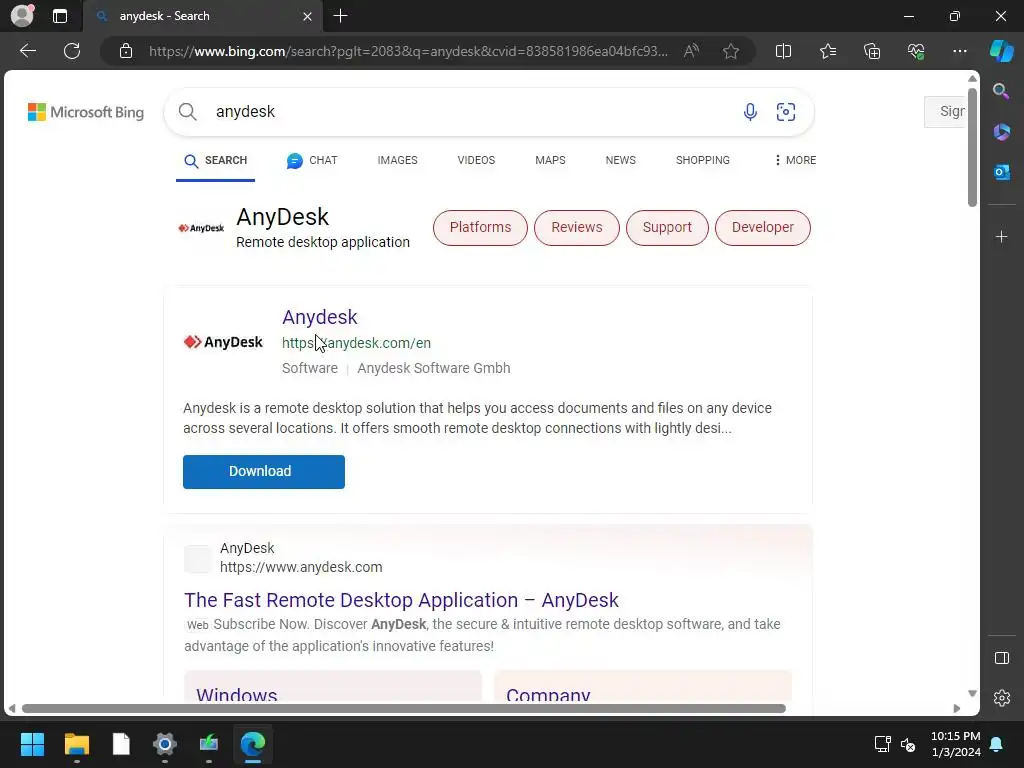
Task: Switch to the NEWS tab
Action: 620,161
